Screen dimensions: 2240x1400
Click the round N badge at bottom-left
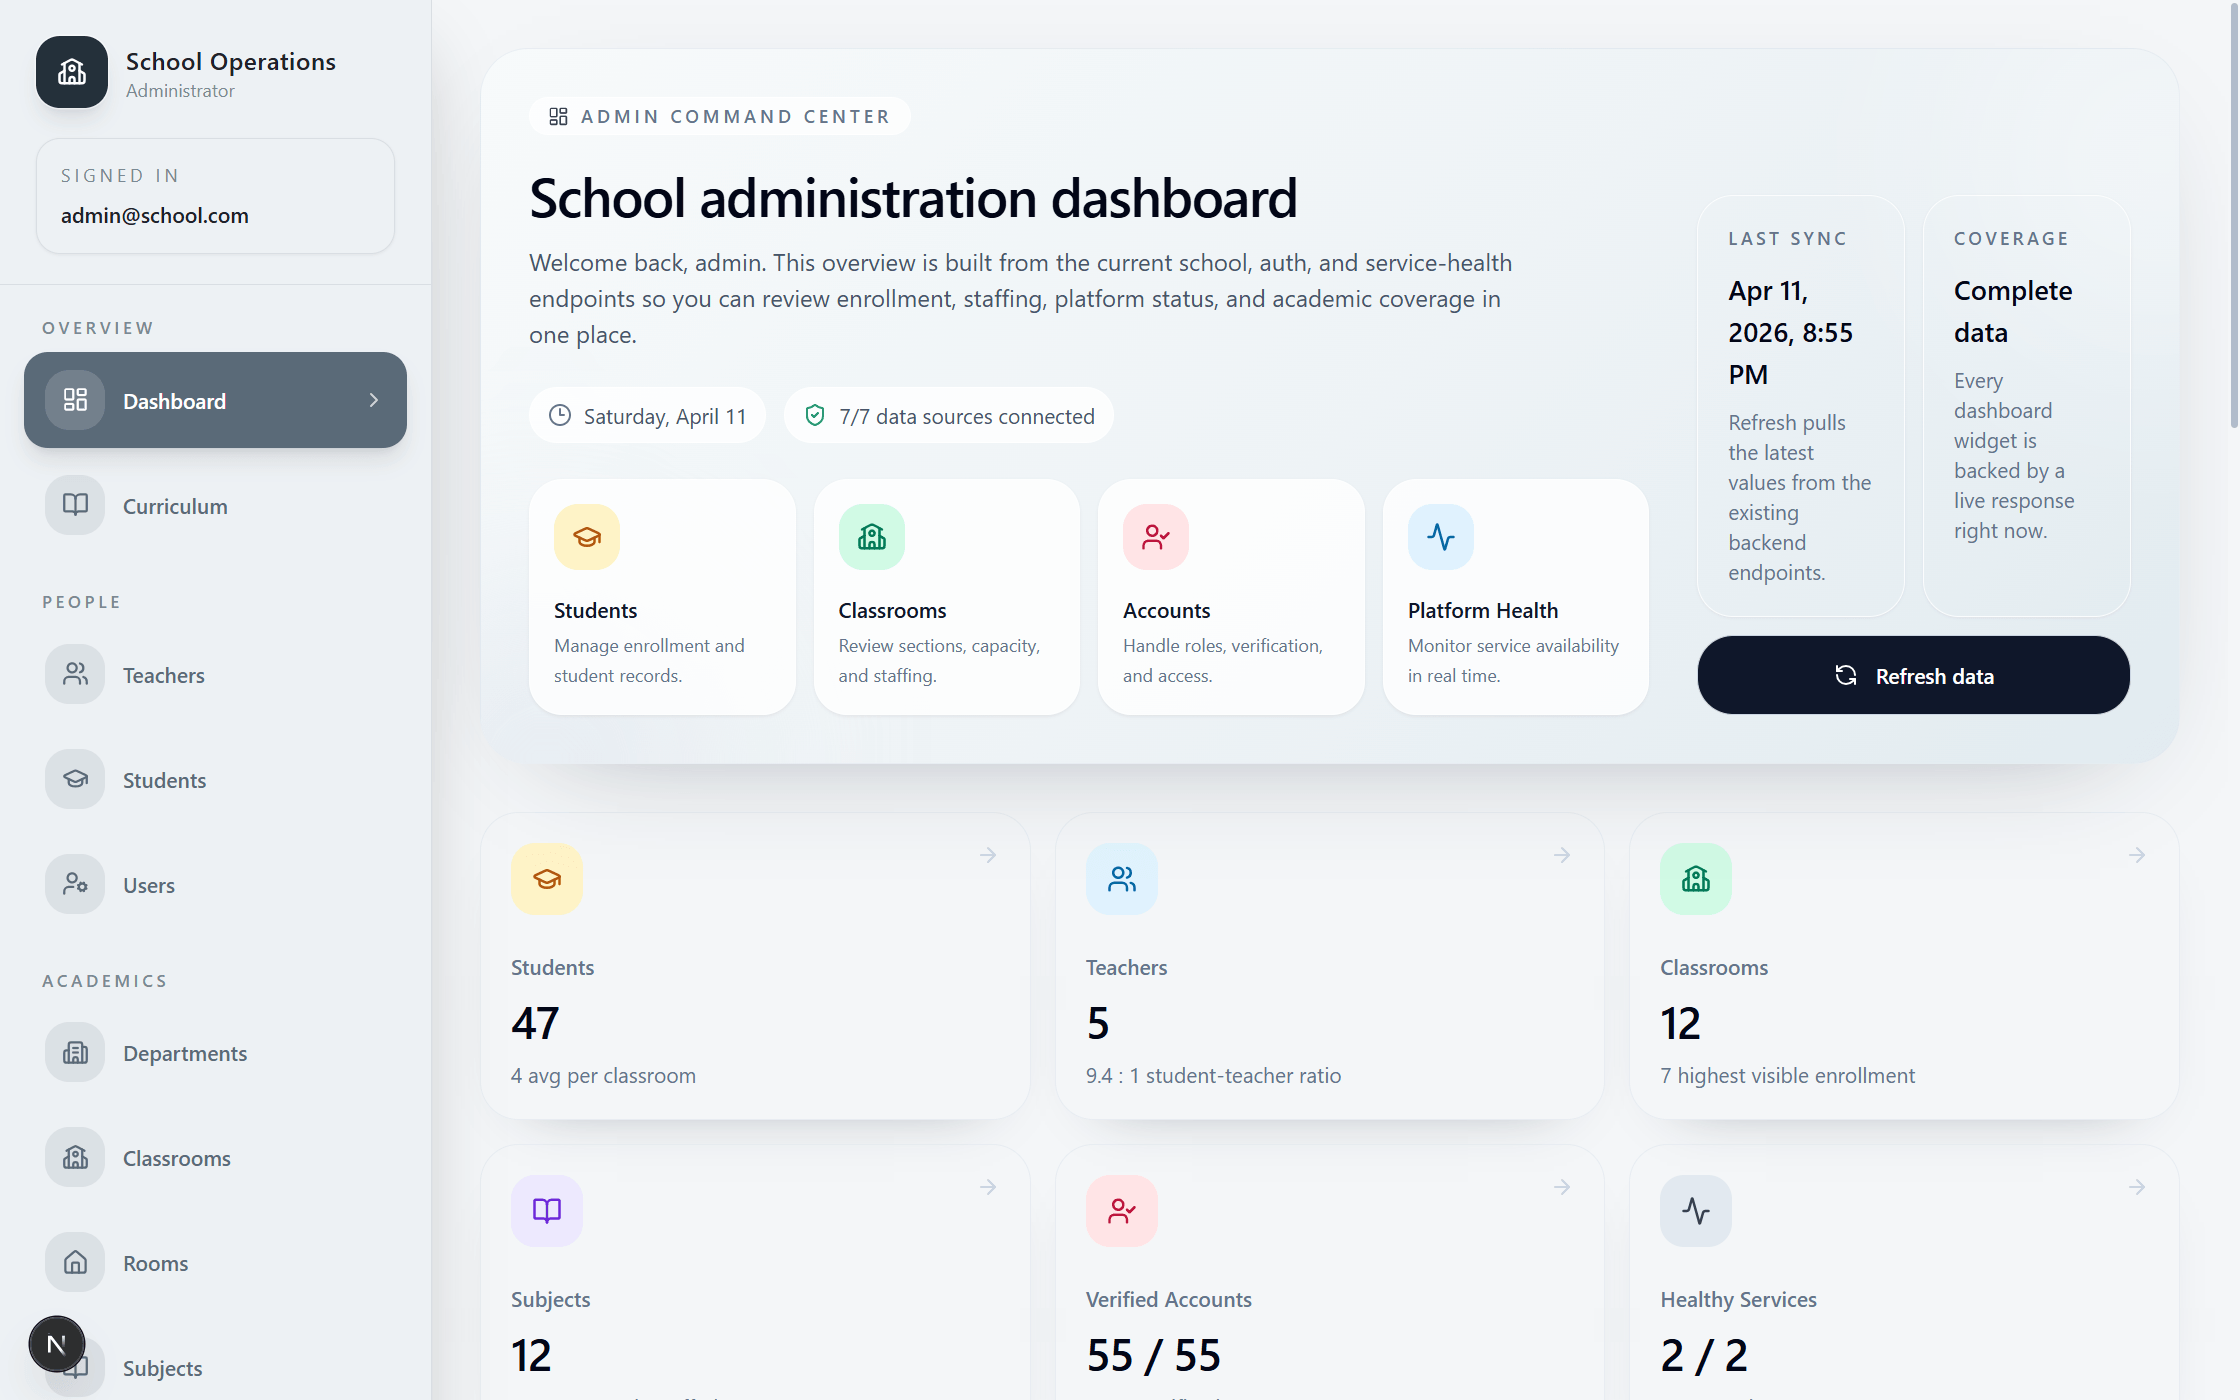pyautogui.click(x=57, y=1344)
